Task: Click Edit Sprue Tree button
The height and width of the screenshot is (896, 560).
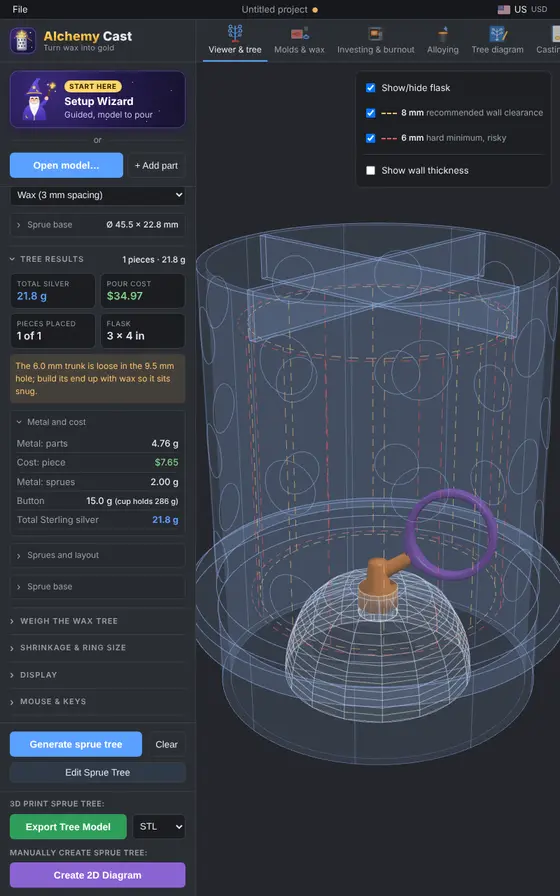Action: tap(98, 773)
